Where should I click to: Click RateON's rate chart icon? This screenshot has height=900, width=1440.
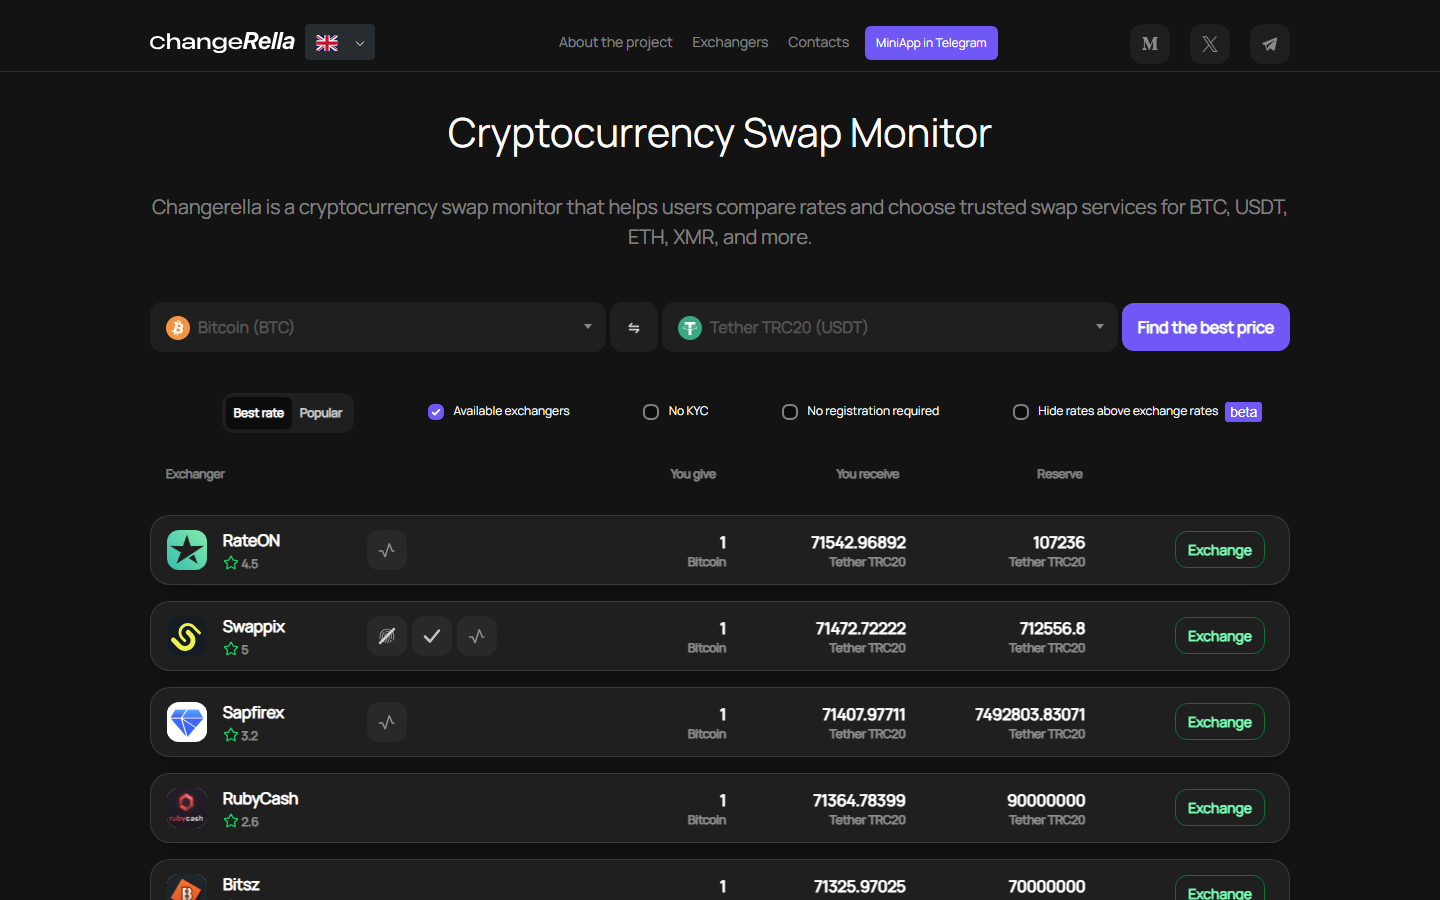(x=387, y=550)
